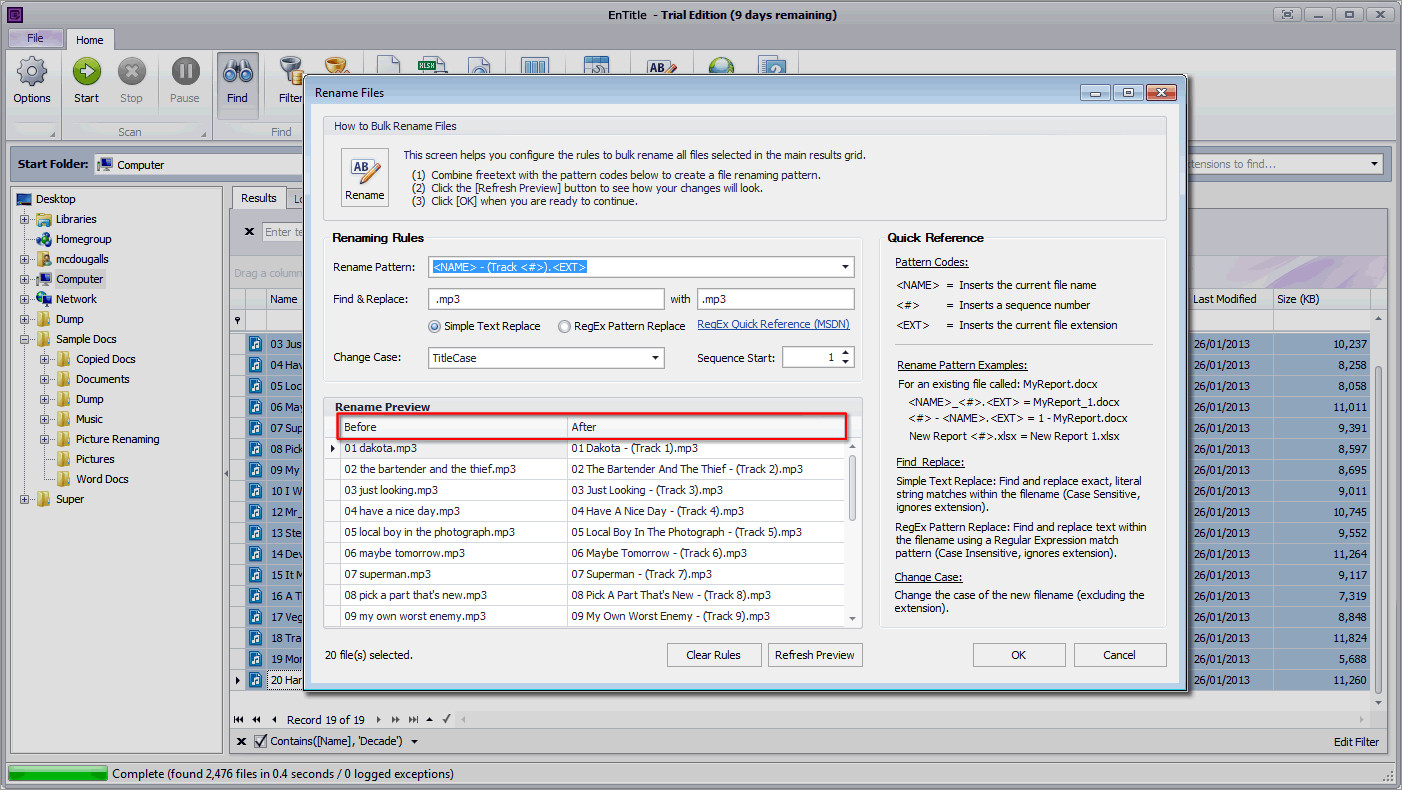Select the Find binoculars tool
Screen dimensions: 1402x790
[x=237, y=81]
